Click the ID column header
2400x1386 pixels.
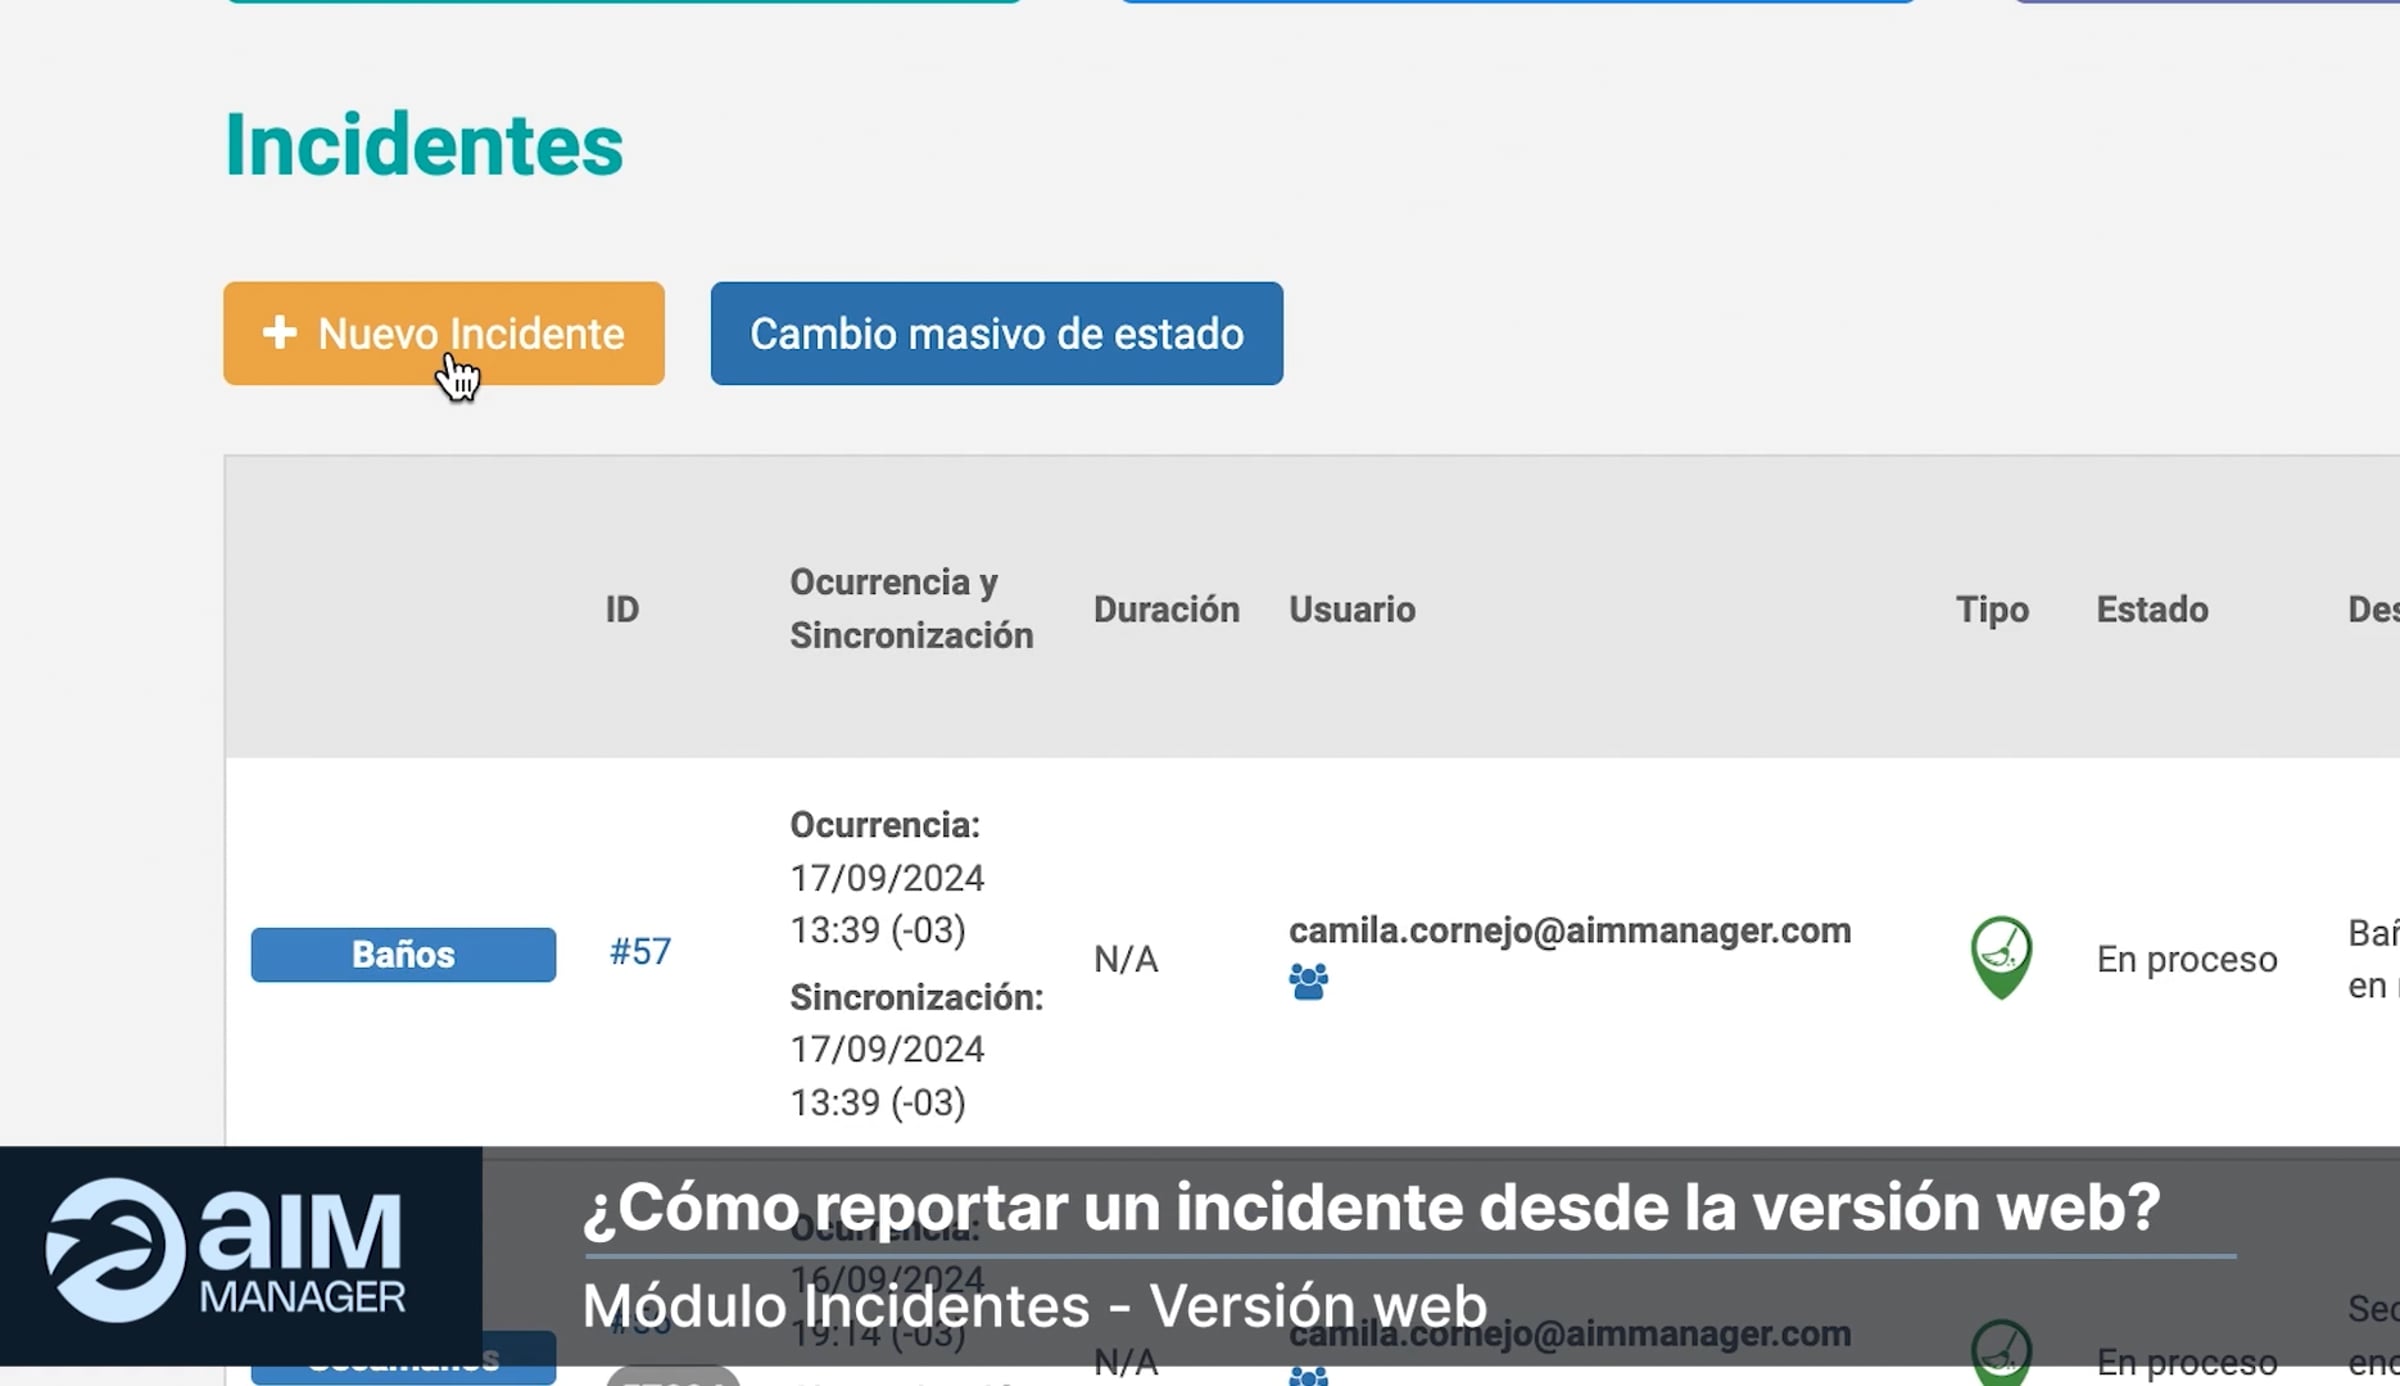(x=622, y=609)
